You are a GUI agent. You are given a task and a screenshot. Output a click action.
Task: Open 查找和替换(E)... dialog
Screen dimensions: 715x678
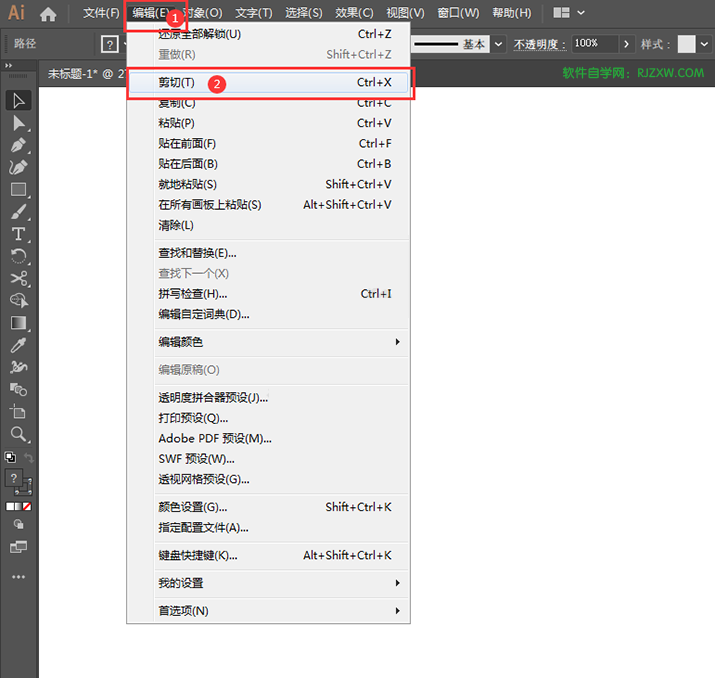(x=269, y=253)
